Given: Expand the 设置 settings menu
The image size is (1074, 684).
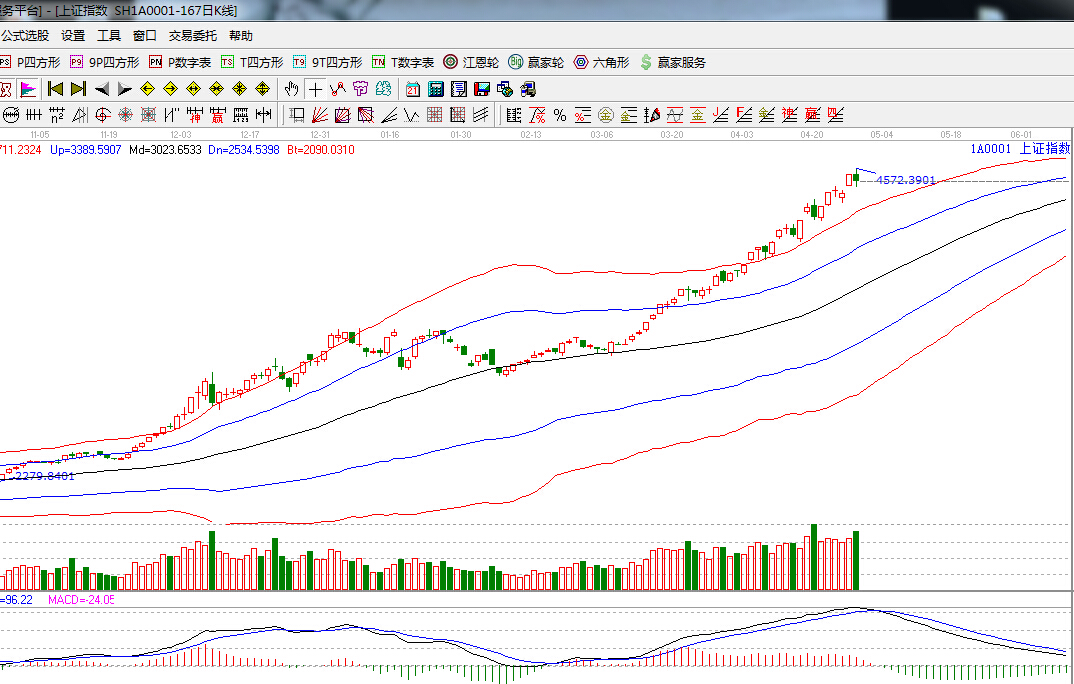Looking at the screenshot, I should pos(73,36).
